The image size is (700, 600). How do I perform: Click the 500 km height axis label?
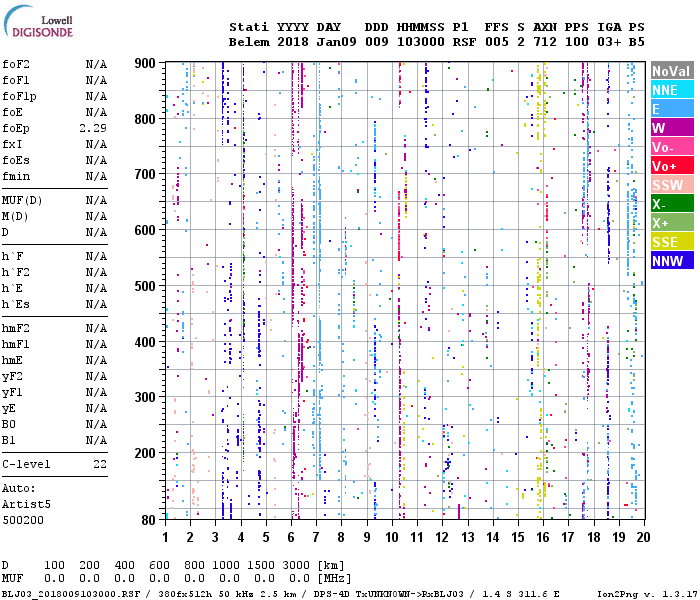coord(145,286)
